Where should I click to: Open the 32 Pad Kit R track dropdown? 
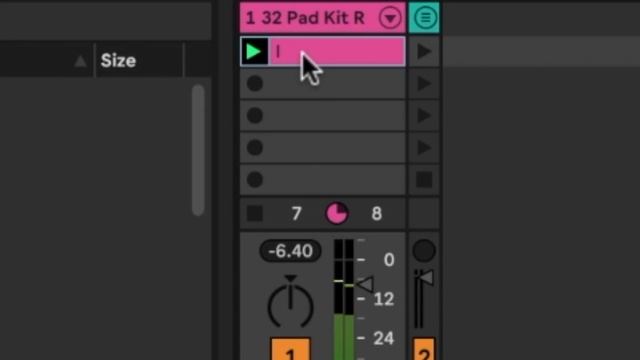390,18
